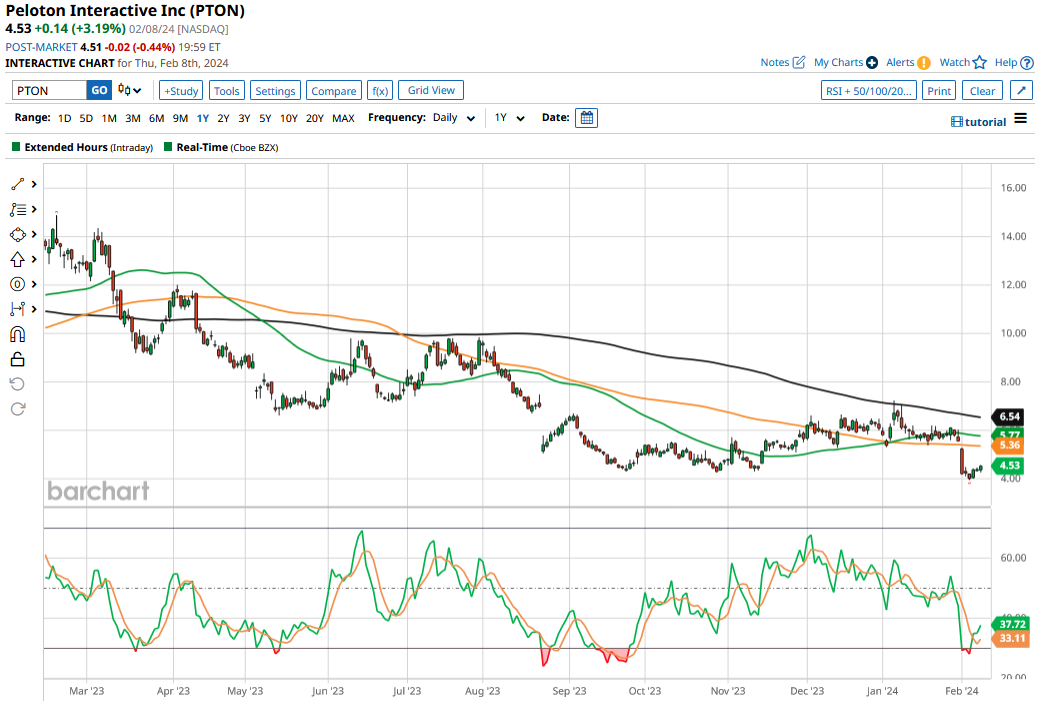The image size is (1054, 705).
Task: Toggle the Real-Time Cboe BZX indicator
Action: (169, 147)
